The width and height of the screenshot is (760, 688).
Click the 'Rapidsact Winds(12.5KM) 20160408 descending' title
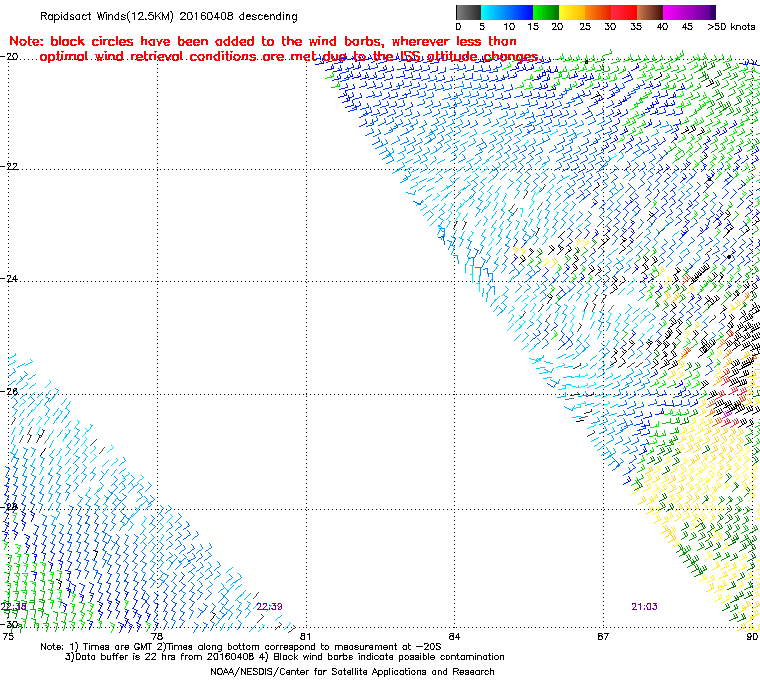(169, 16)
